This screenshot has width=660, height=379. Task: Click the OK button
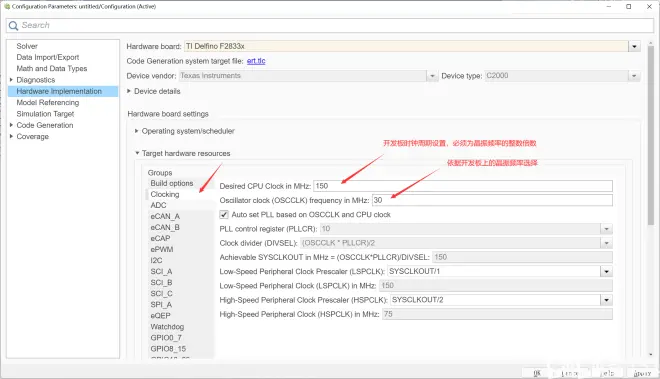537,373
